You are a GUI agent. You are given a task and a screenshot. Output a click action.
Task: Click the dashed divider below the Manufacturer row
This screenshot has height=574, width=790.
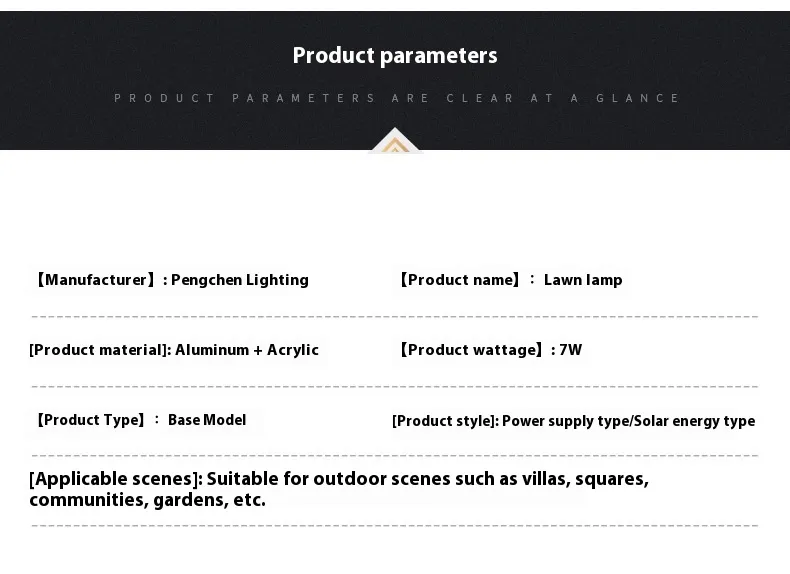(x=395, y=316)
